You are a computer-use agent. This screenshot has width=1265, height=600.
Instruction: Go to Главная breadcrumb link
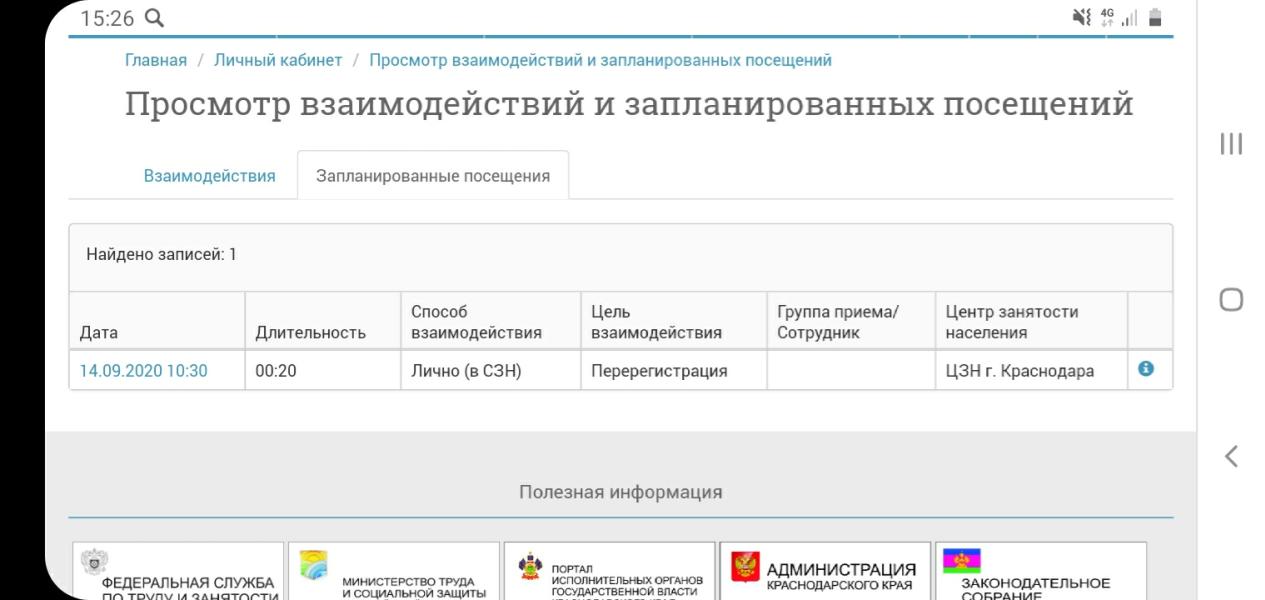pyautogui.click(x=156, y=60)
